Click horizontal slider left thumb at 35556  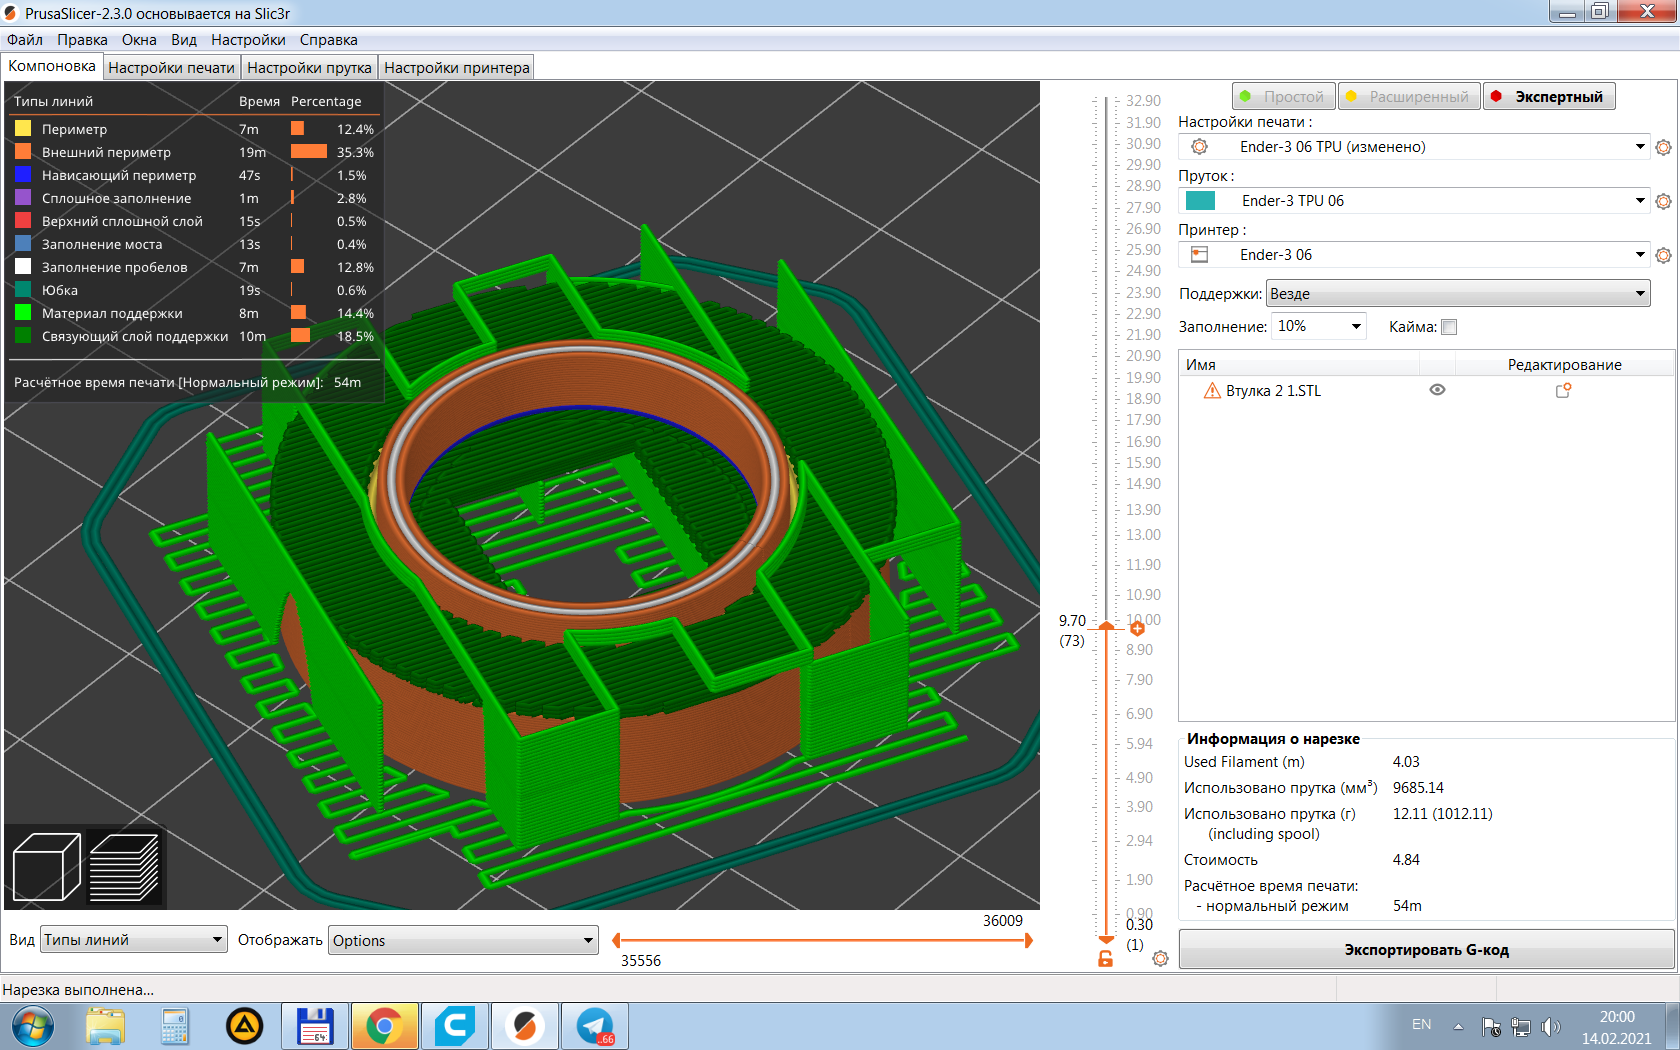[616, 940]
